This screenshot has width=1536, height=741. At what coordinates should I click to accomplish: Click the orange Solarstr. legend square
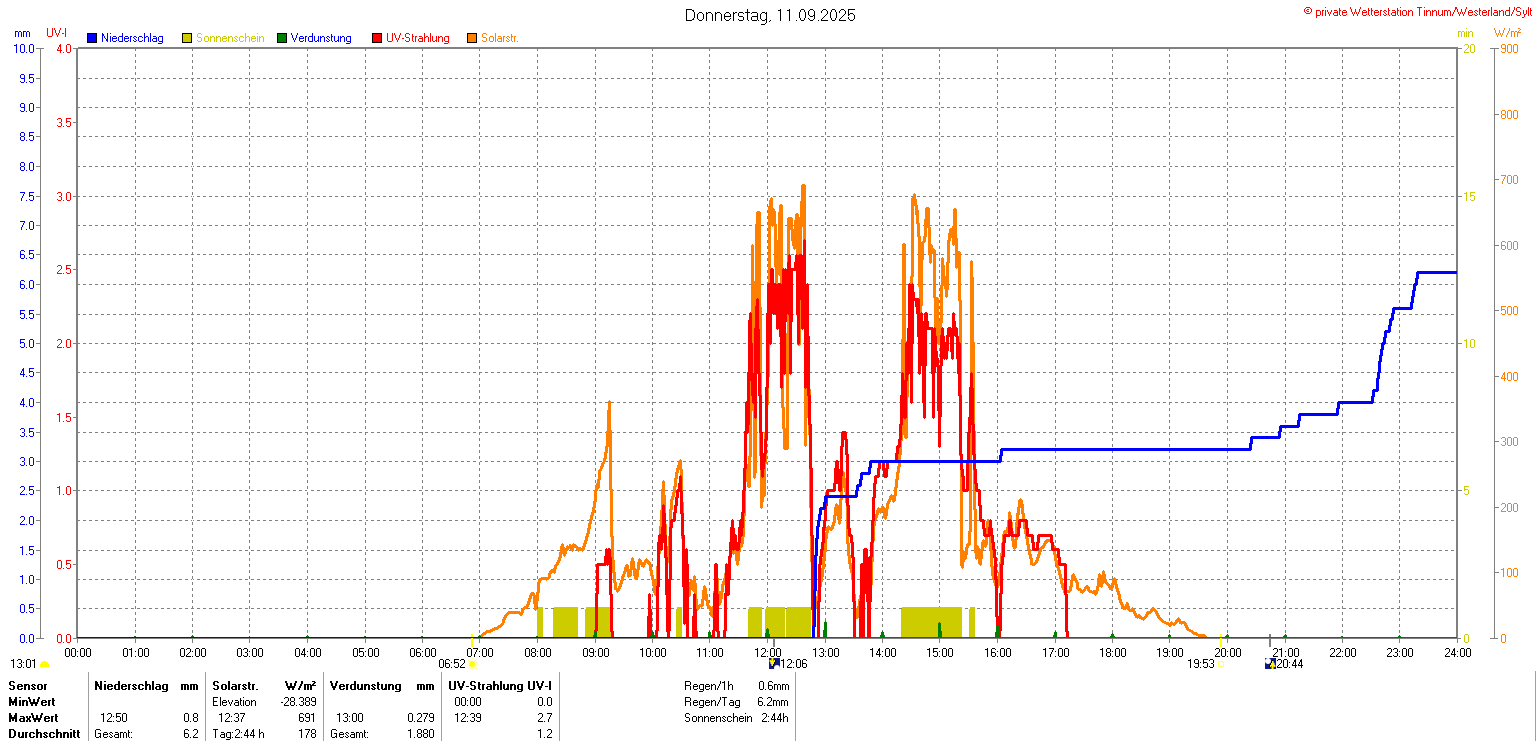[x=472, y=38]
